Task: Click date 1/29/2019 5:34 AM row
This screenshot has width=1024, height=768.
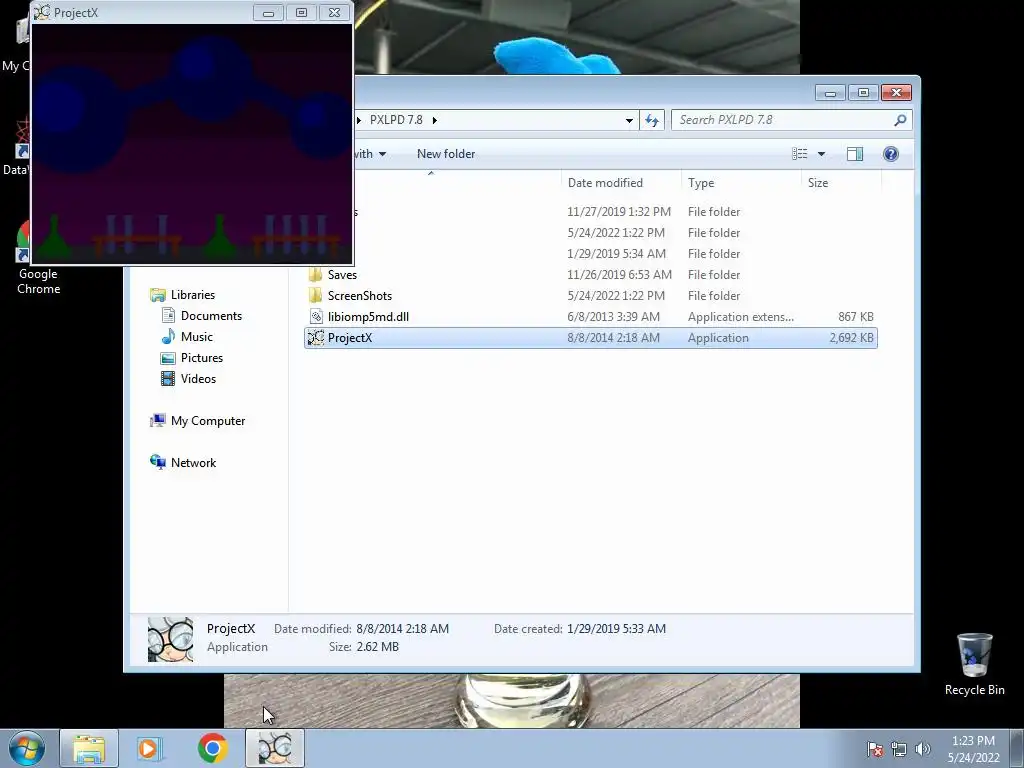Action: (x=616, y=253)
